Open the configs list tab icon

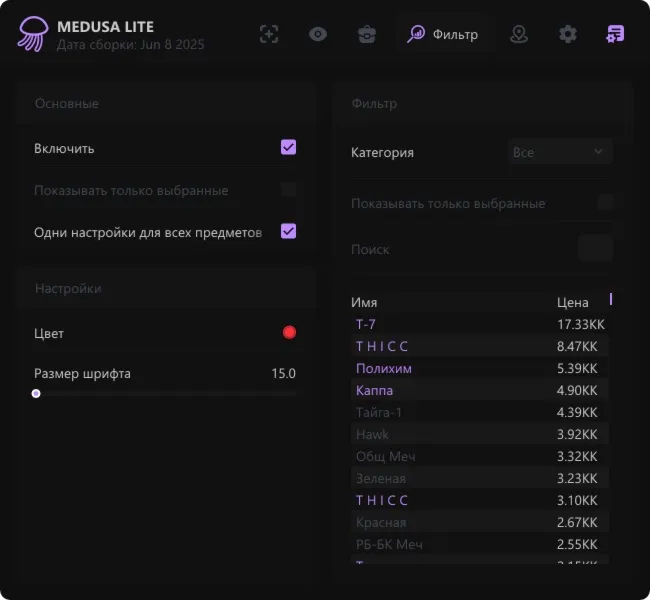click(615, 34)
